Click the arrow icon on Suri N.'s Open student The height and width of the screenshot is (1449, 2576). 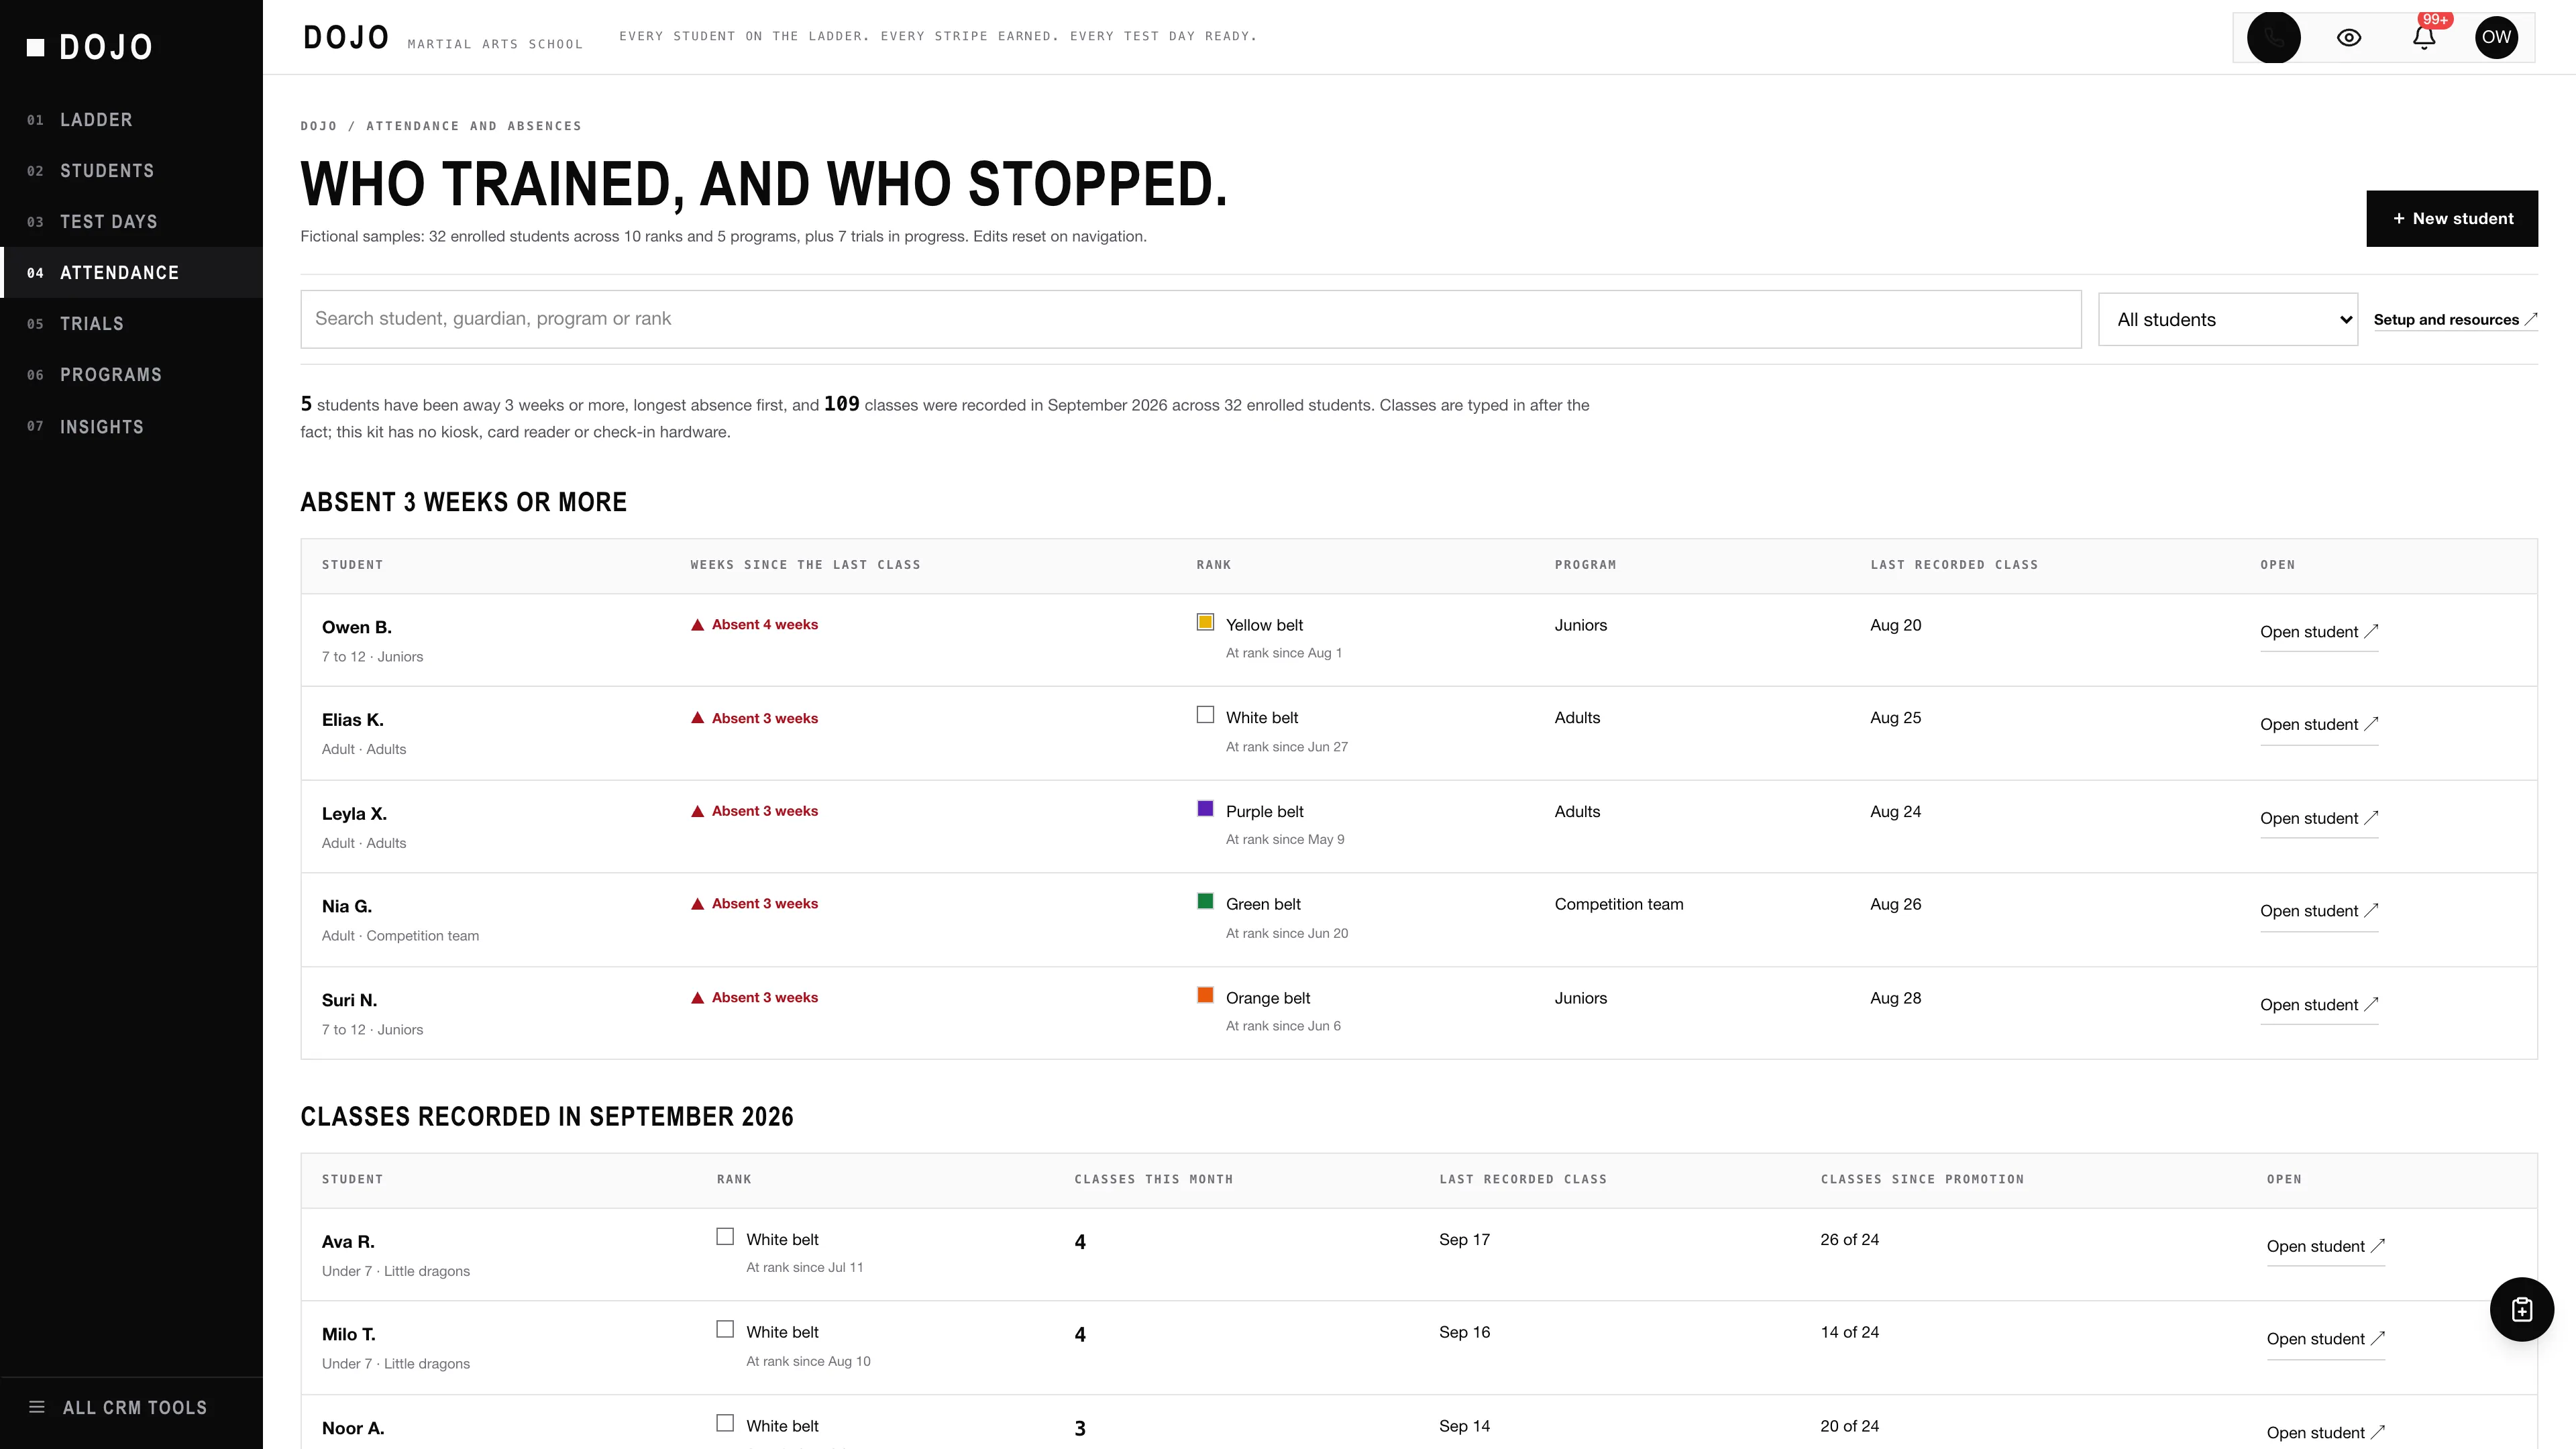coord(2371,1004)
